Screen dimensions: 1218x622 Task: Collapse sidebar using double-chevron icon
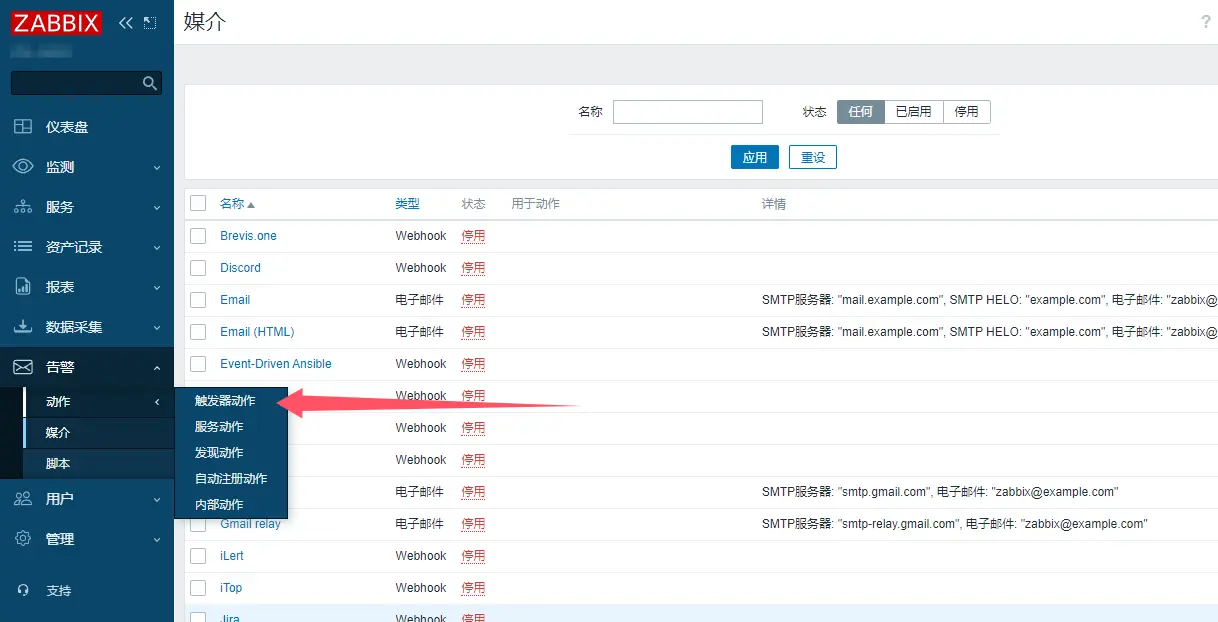click(x=126, y=22)
